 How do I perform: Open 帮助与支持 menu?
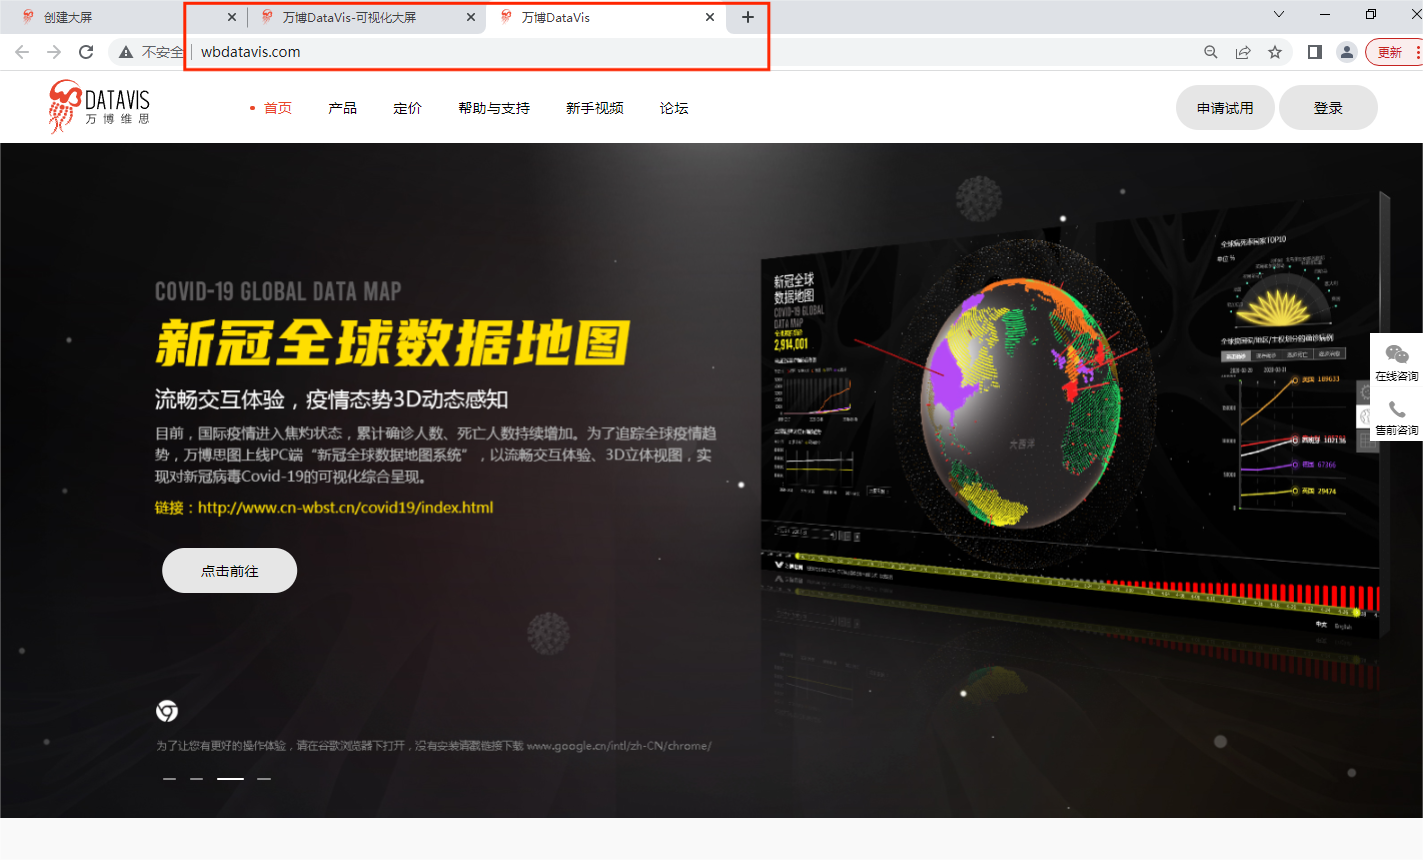pos(494,108)
